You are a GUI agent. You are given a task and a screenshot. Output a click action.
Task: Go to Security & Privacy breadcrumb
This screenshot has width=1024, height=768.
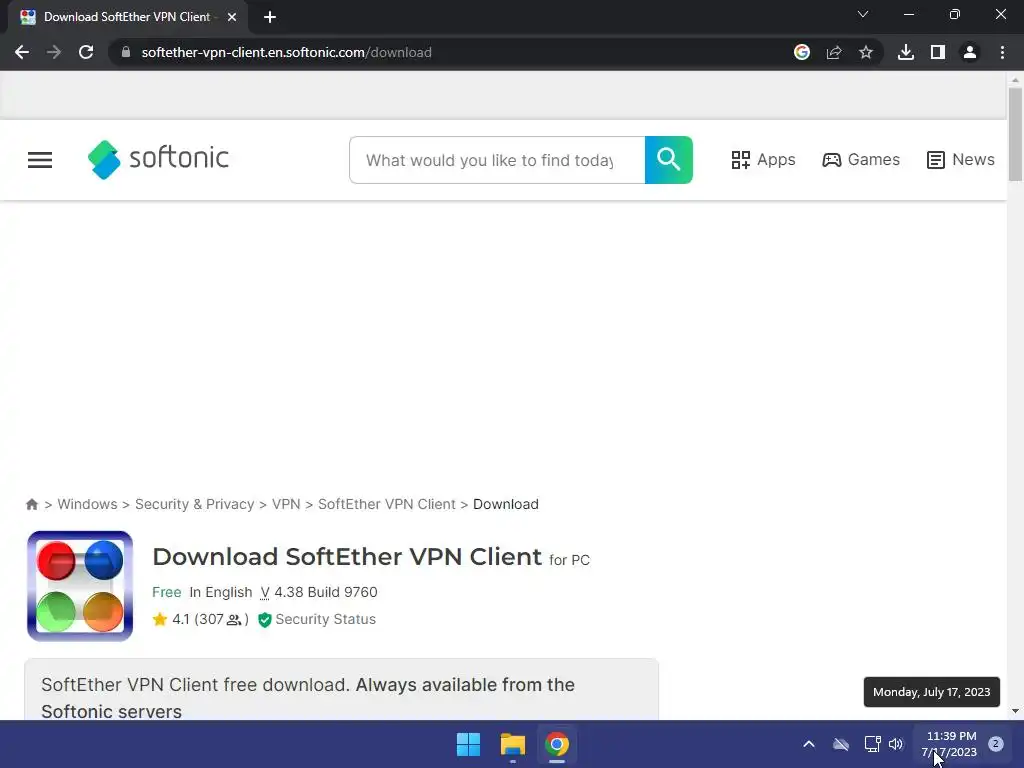point(195,504)
